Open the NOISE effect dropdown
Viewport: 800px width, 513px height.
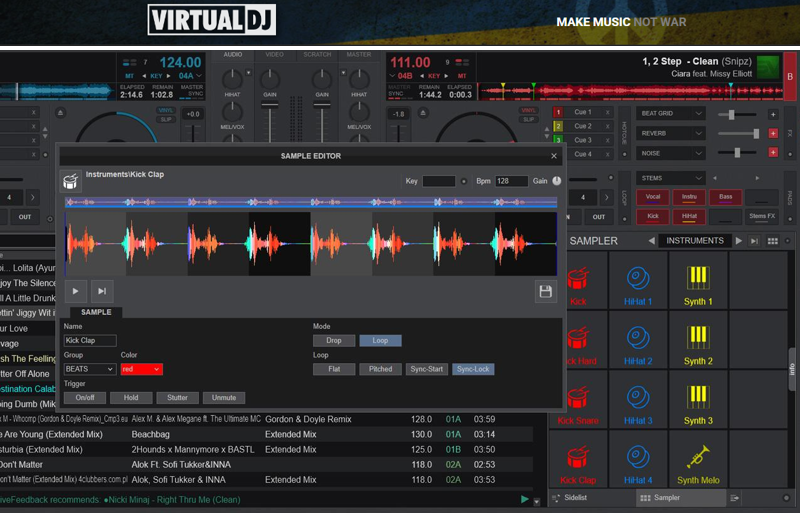(670, 153)
